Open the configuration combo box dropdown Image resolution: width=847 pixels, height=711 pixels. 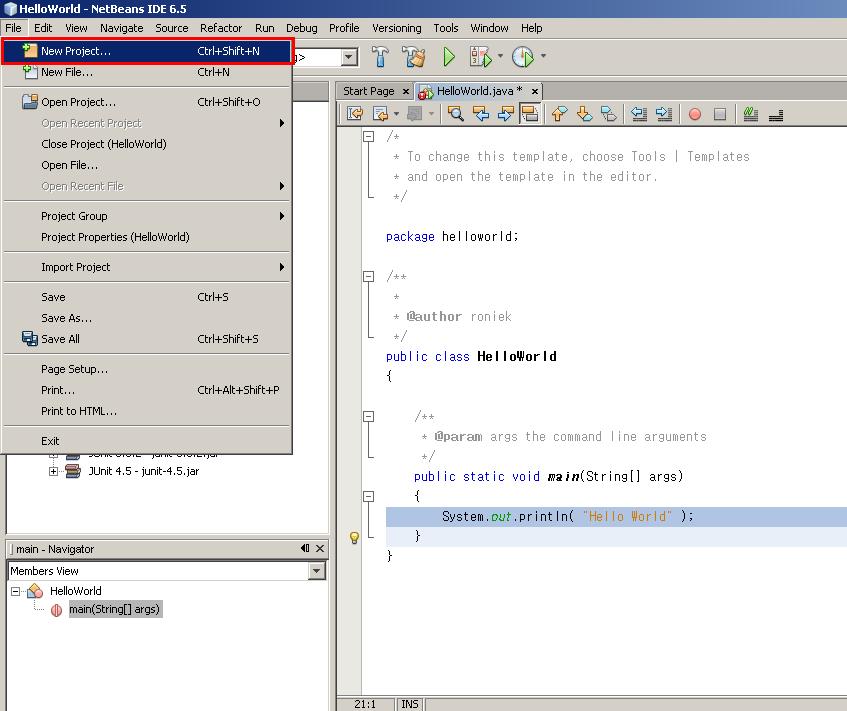(x=349, y=57)
